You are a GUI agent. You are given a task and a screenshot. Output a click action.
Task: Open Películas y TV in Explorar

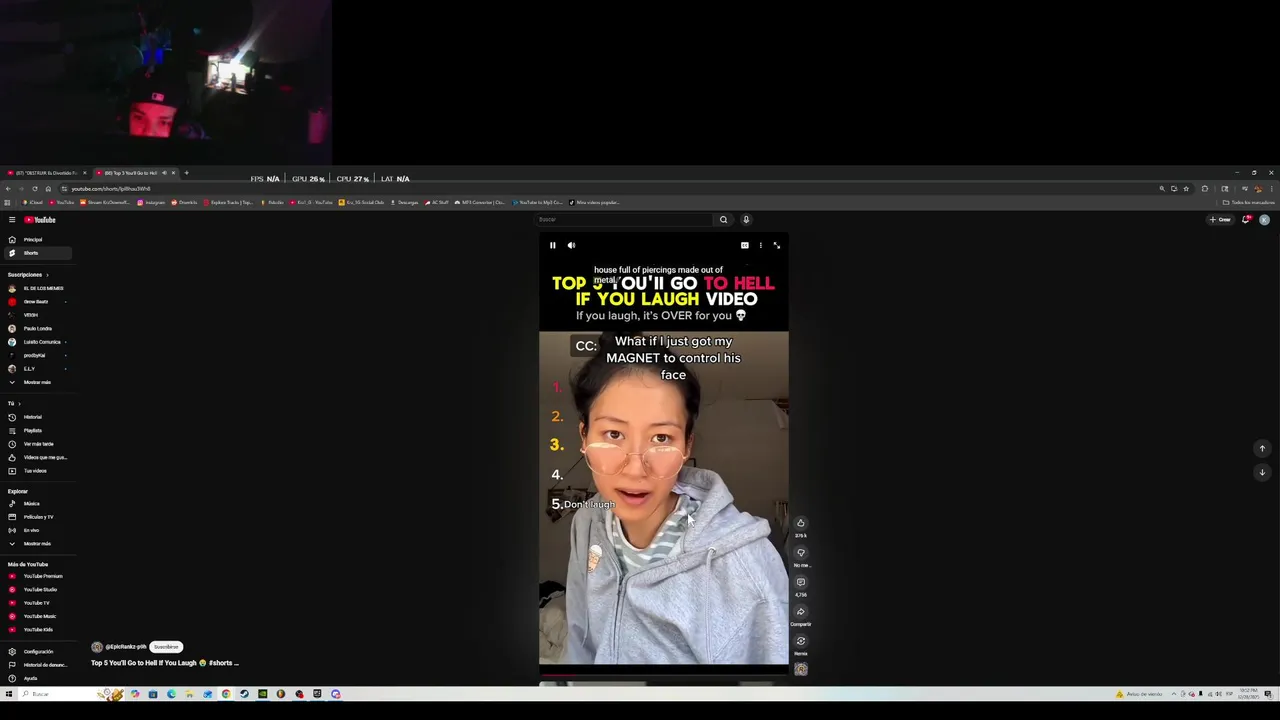(38, 517)
